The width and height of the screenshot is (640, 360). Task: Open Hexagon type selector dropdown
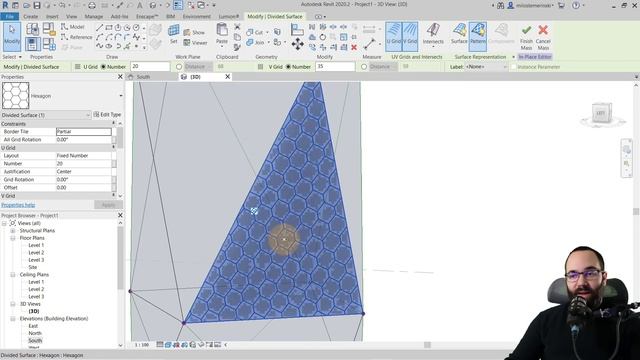click(x=121, y=96)
